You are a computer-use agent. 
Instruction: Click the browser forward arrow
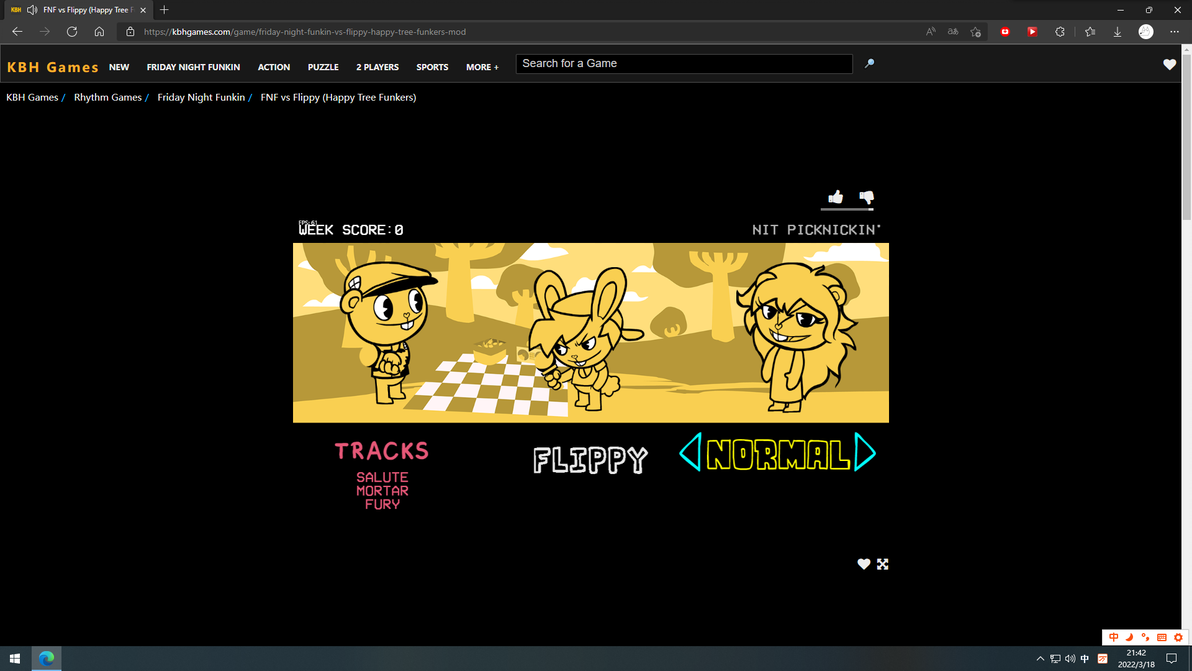click(45, 32)
